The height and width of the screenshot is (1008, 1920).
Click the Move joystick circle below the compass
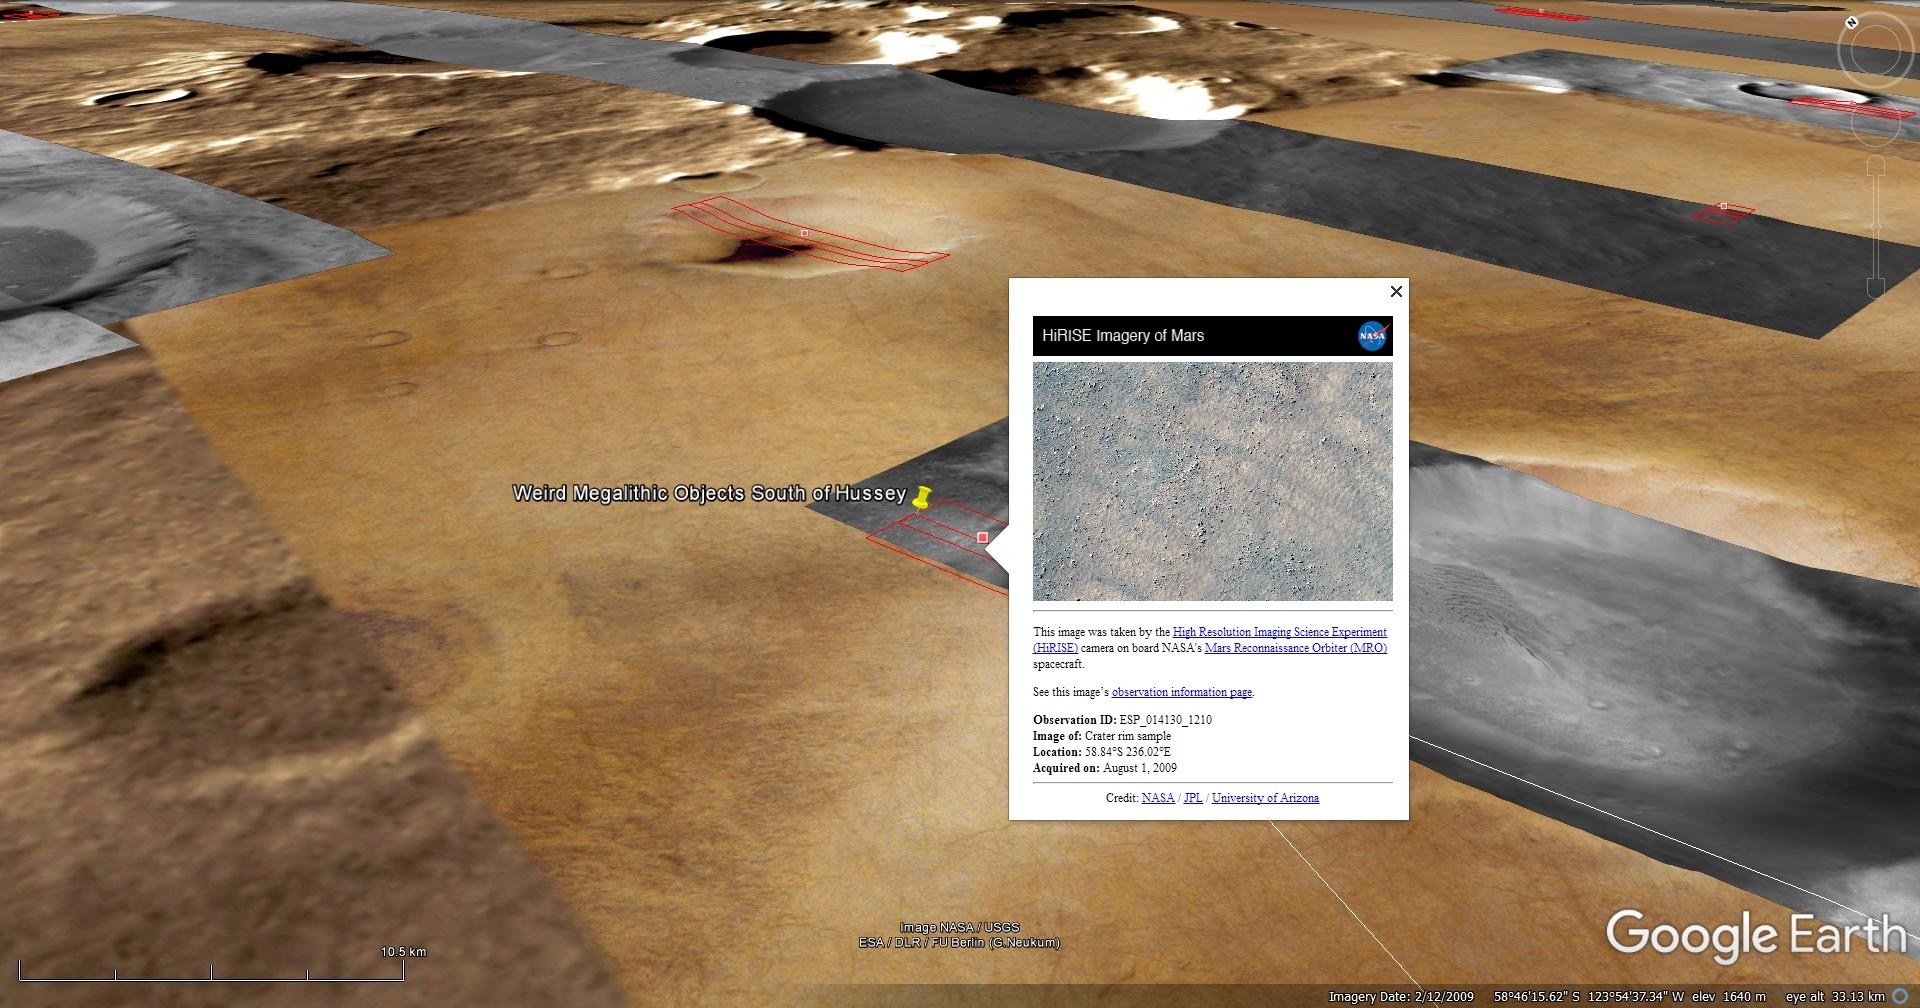coord(1874,122)
